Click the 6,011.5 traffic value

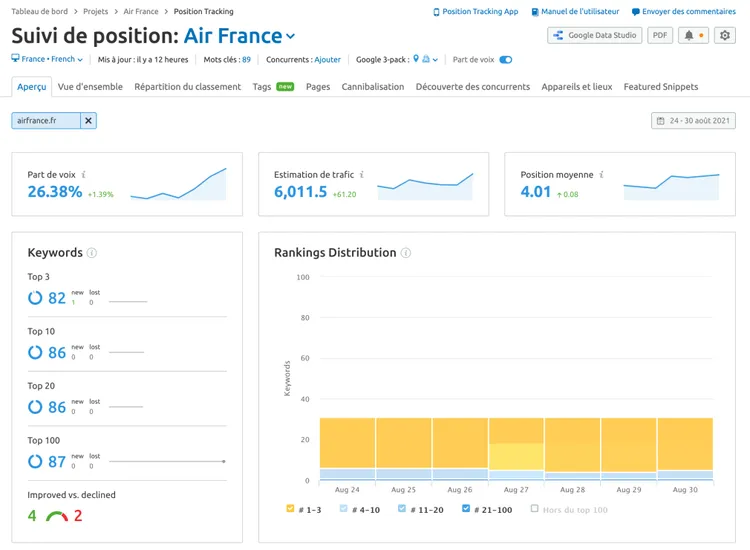coord(300,192)
